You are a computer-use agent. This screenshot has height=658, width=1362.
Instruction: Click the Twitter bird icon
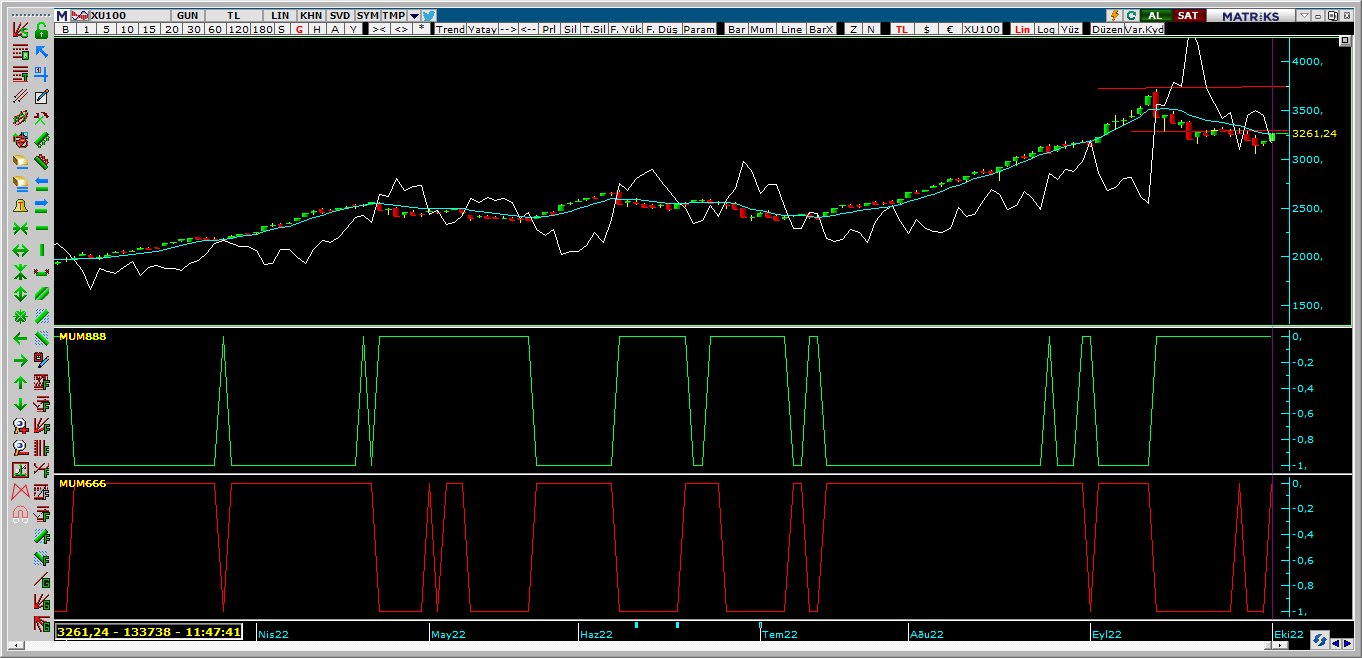click(x=429, y=16)
